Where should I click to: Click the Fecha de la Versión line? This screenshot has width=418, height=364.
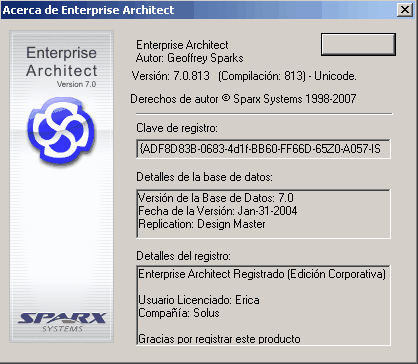[217, 211]
